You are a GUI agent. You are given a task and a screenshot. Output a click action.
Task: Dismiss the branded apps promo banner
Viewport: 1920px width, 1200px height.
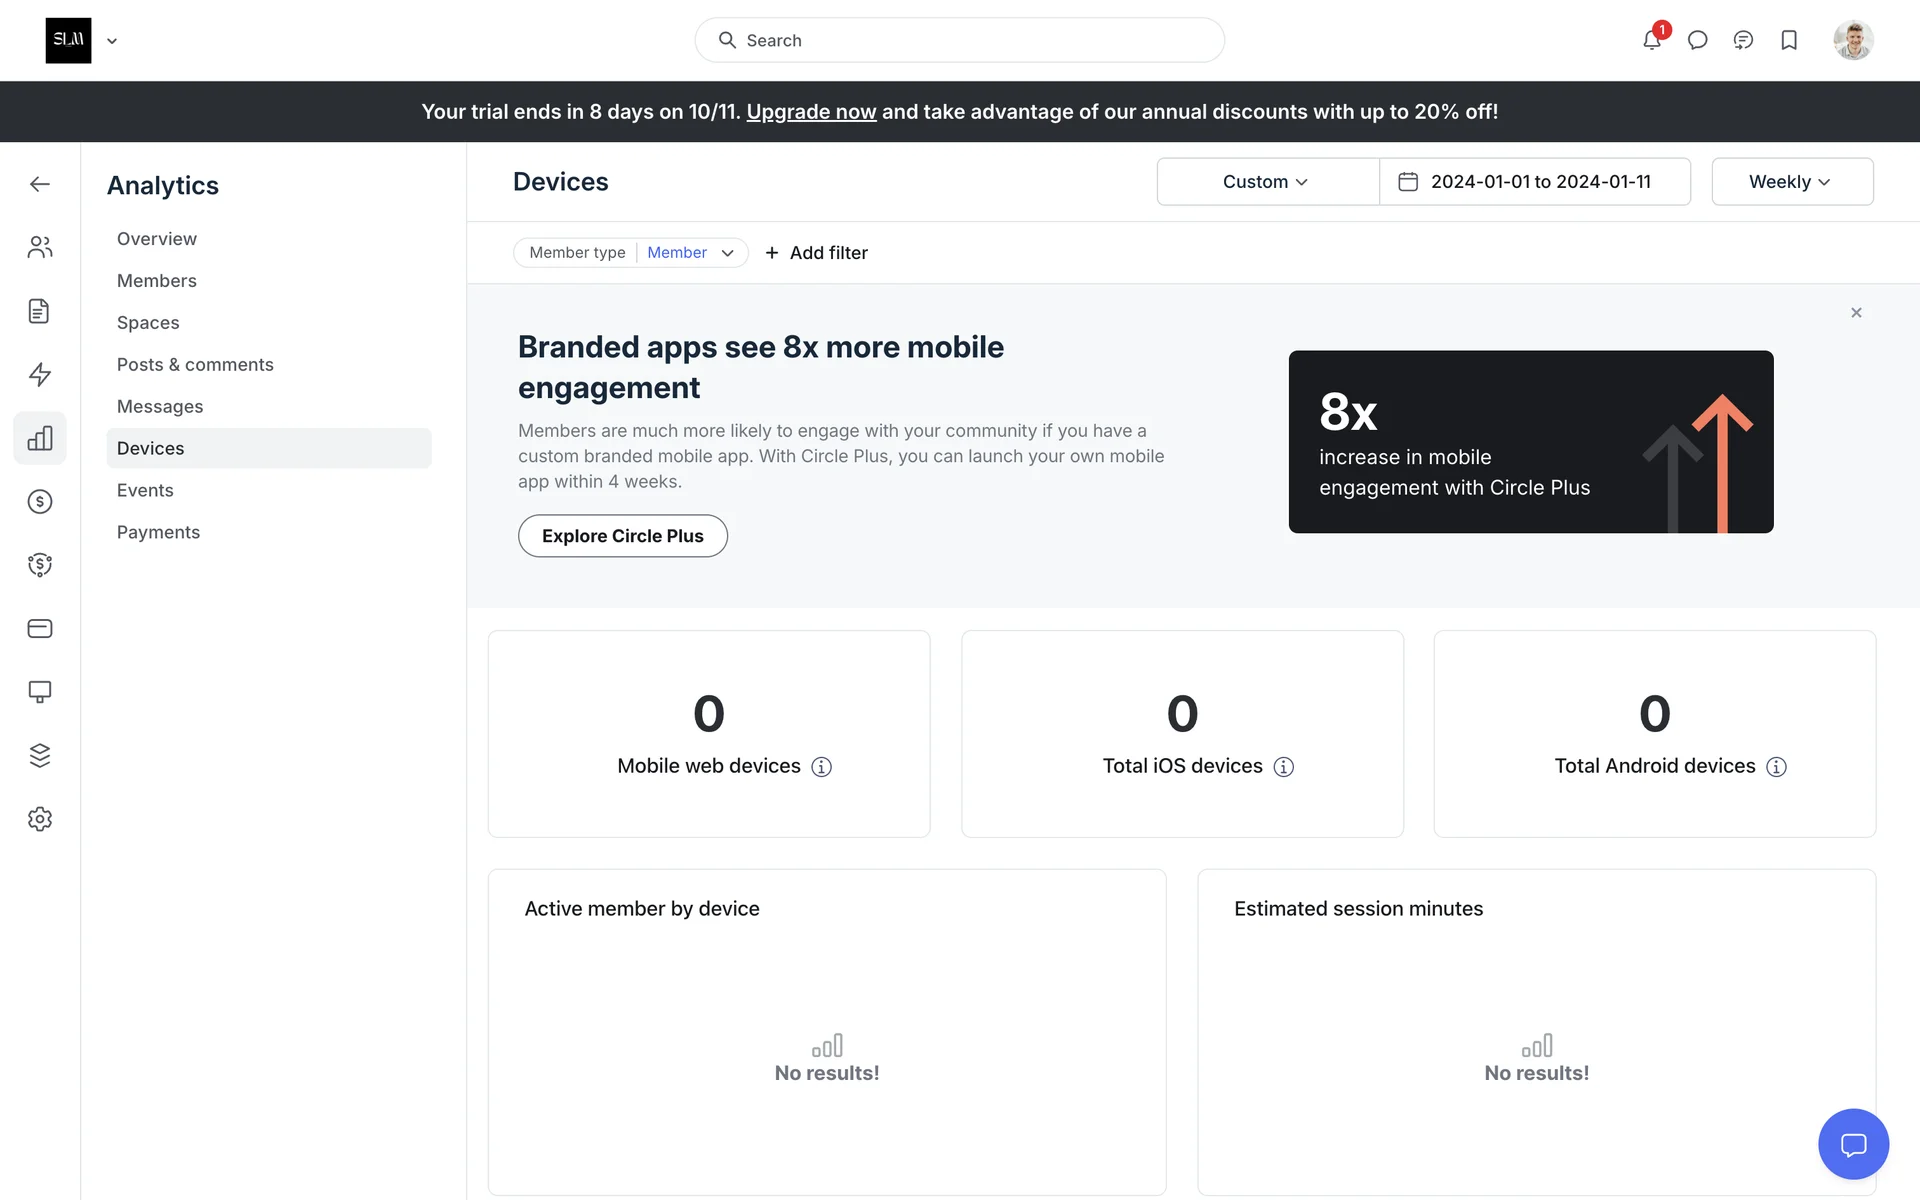tap(1856, 313)
